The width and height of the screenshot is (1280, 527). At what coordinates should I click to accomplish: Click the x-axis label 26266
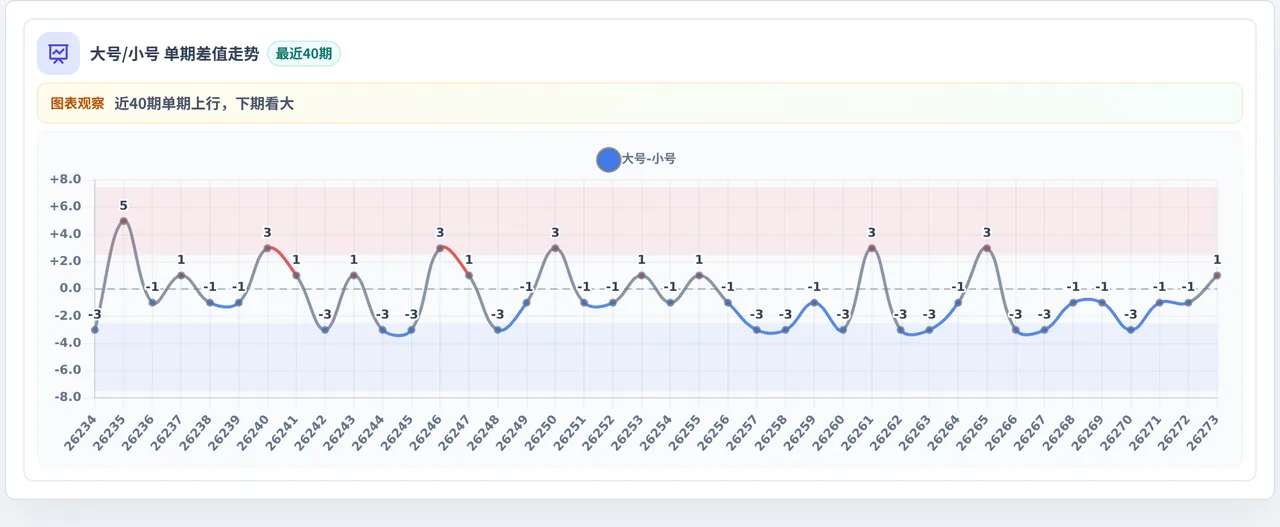(x=1001, y=433)
